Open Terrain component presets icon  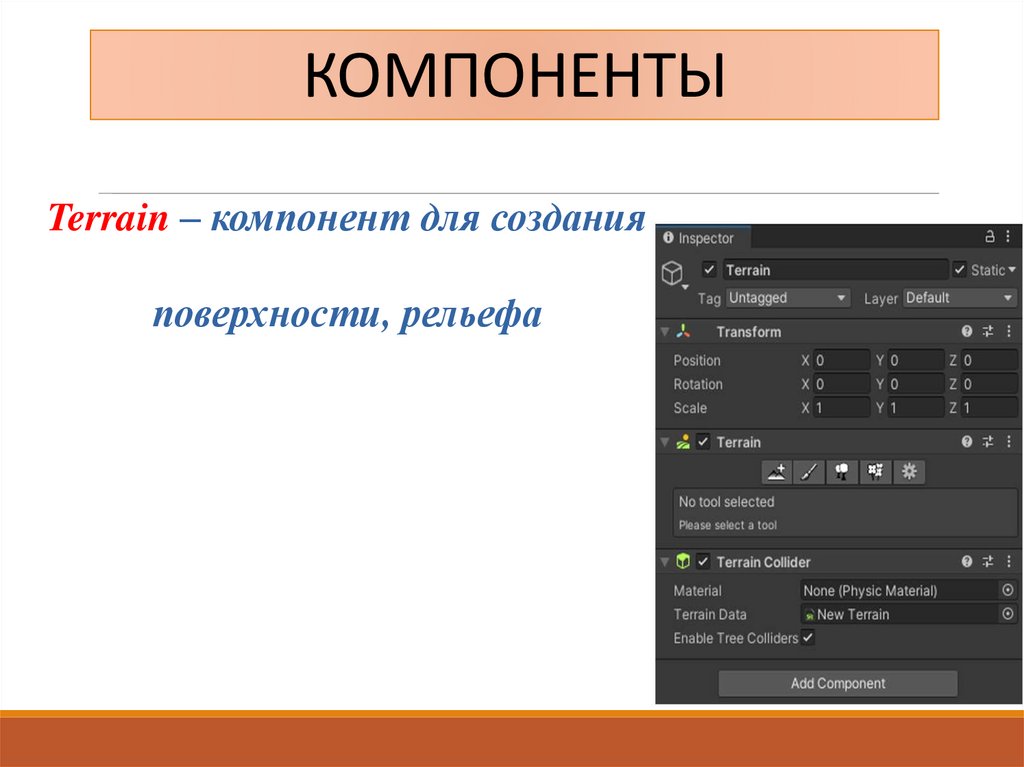988,442
